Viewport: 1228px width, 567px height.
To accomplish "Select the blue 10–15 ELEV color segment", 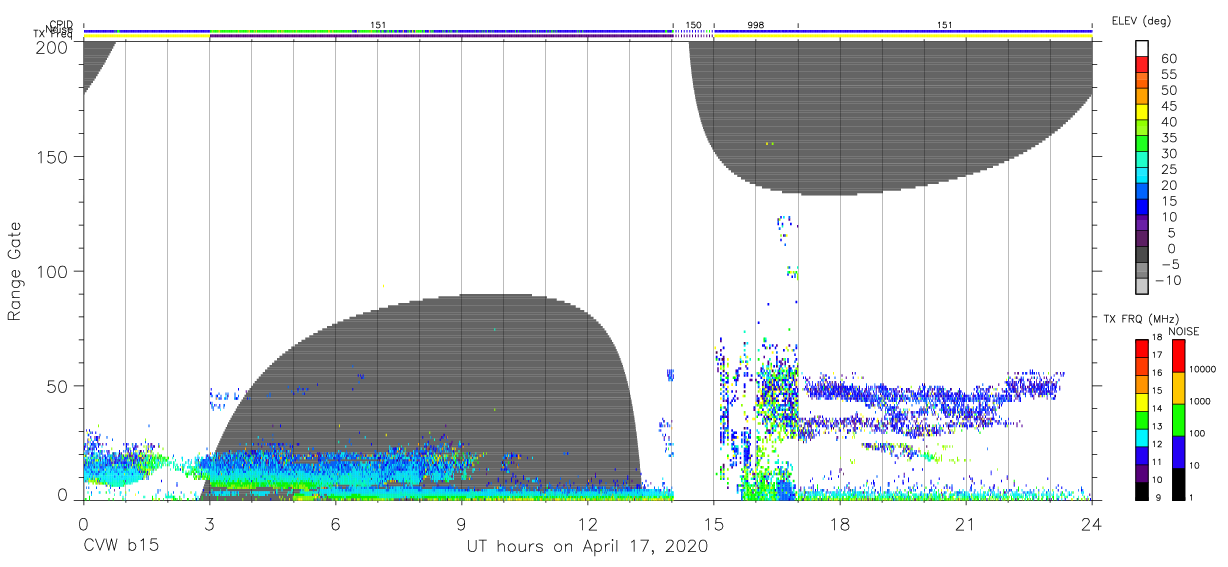I will (x=1142, y=206).
